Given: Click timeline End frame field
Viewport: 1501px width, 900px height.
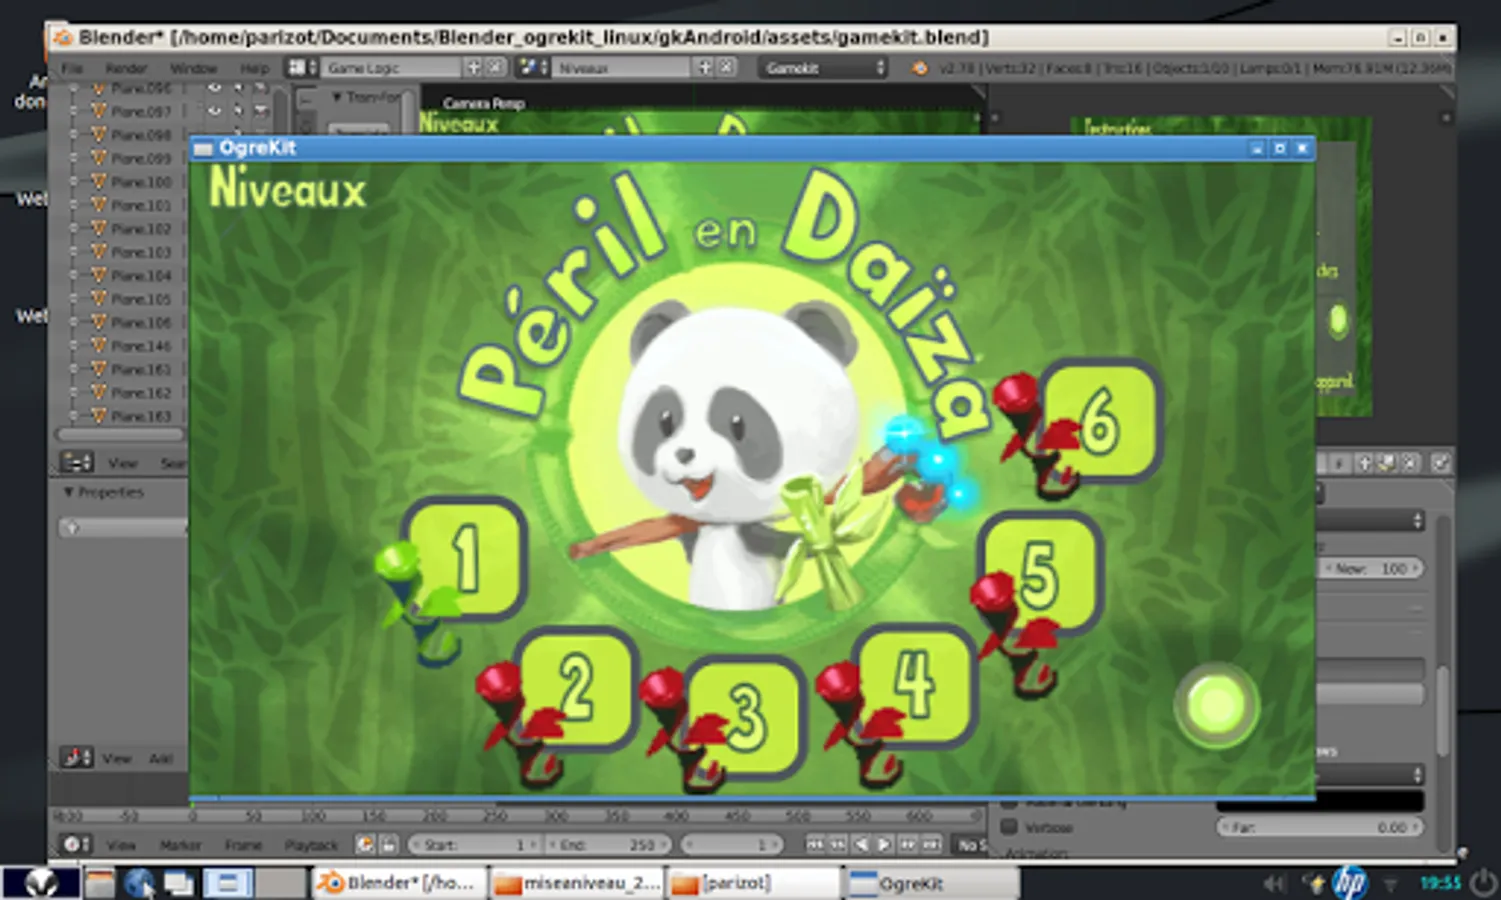Looking at the screenshot, I should pyautogui.click(x=607, y=845).
